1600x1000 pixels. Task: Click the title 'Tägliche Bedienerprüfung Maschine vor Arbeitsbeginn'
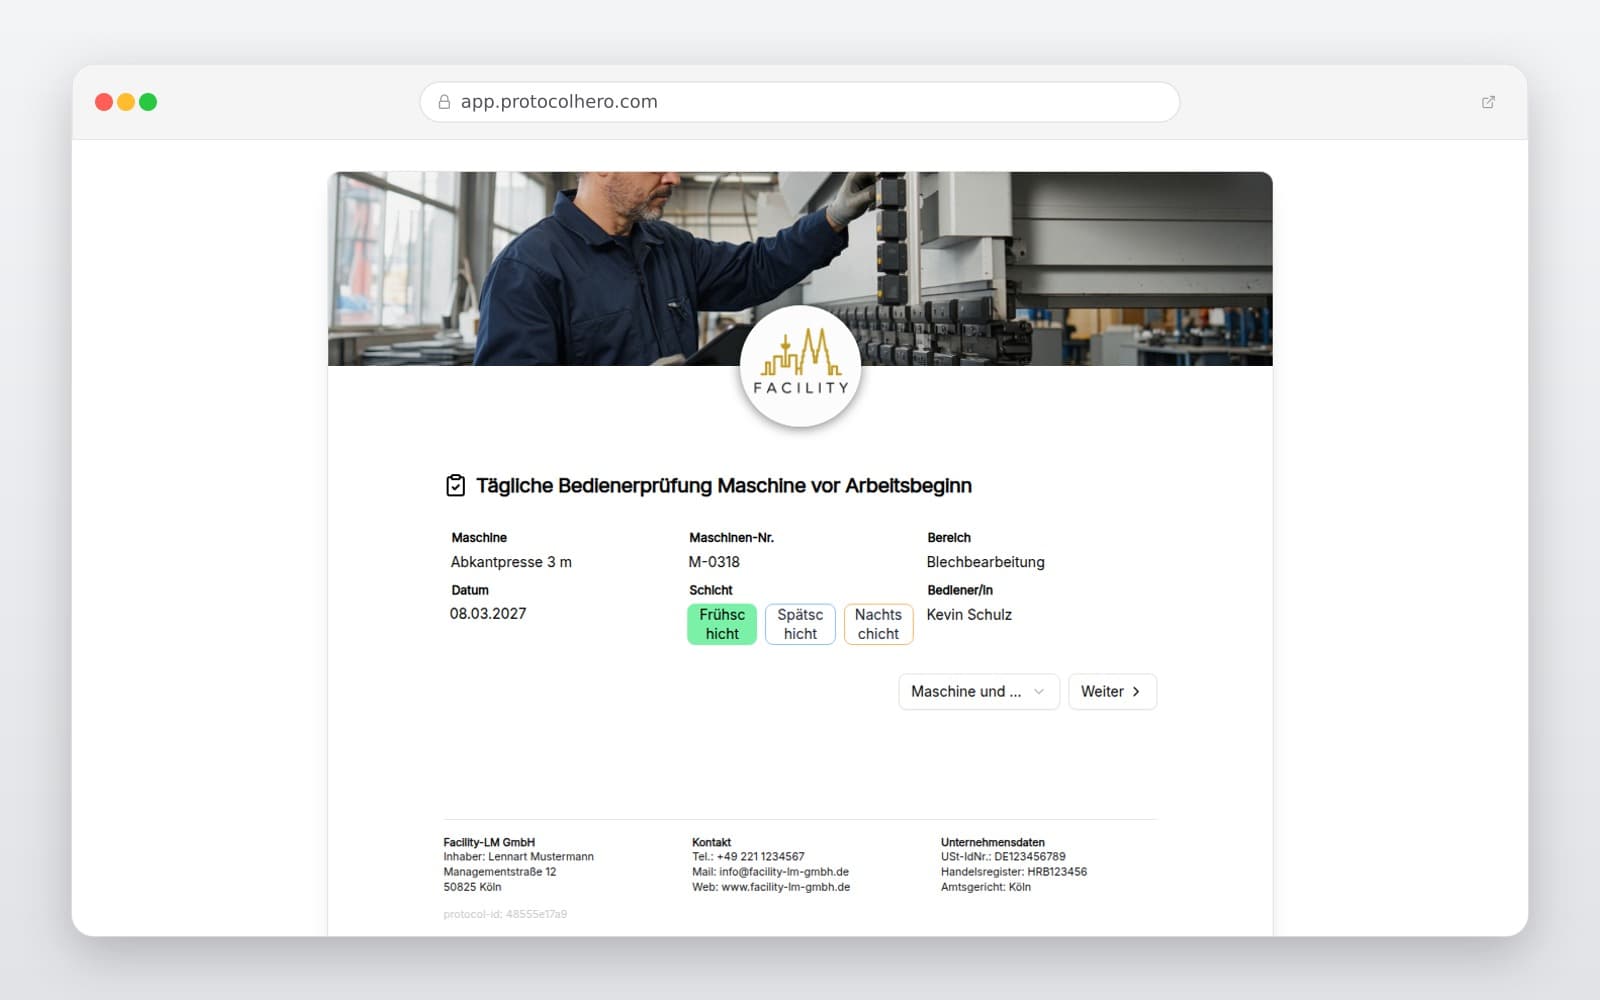724,486
